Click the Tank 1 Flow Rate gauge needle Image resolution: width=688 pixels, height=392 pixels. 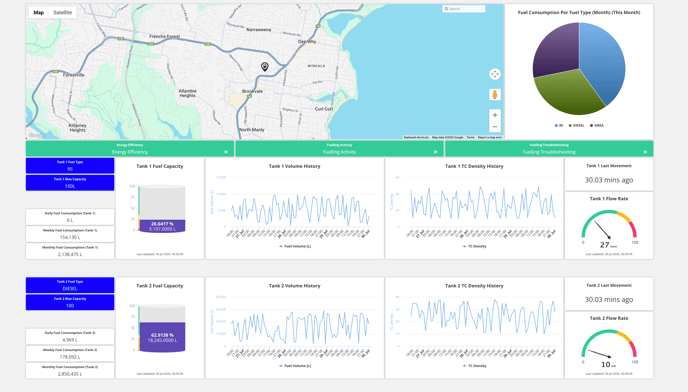click(602, 230)
